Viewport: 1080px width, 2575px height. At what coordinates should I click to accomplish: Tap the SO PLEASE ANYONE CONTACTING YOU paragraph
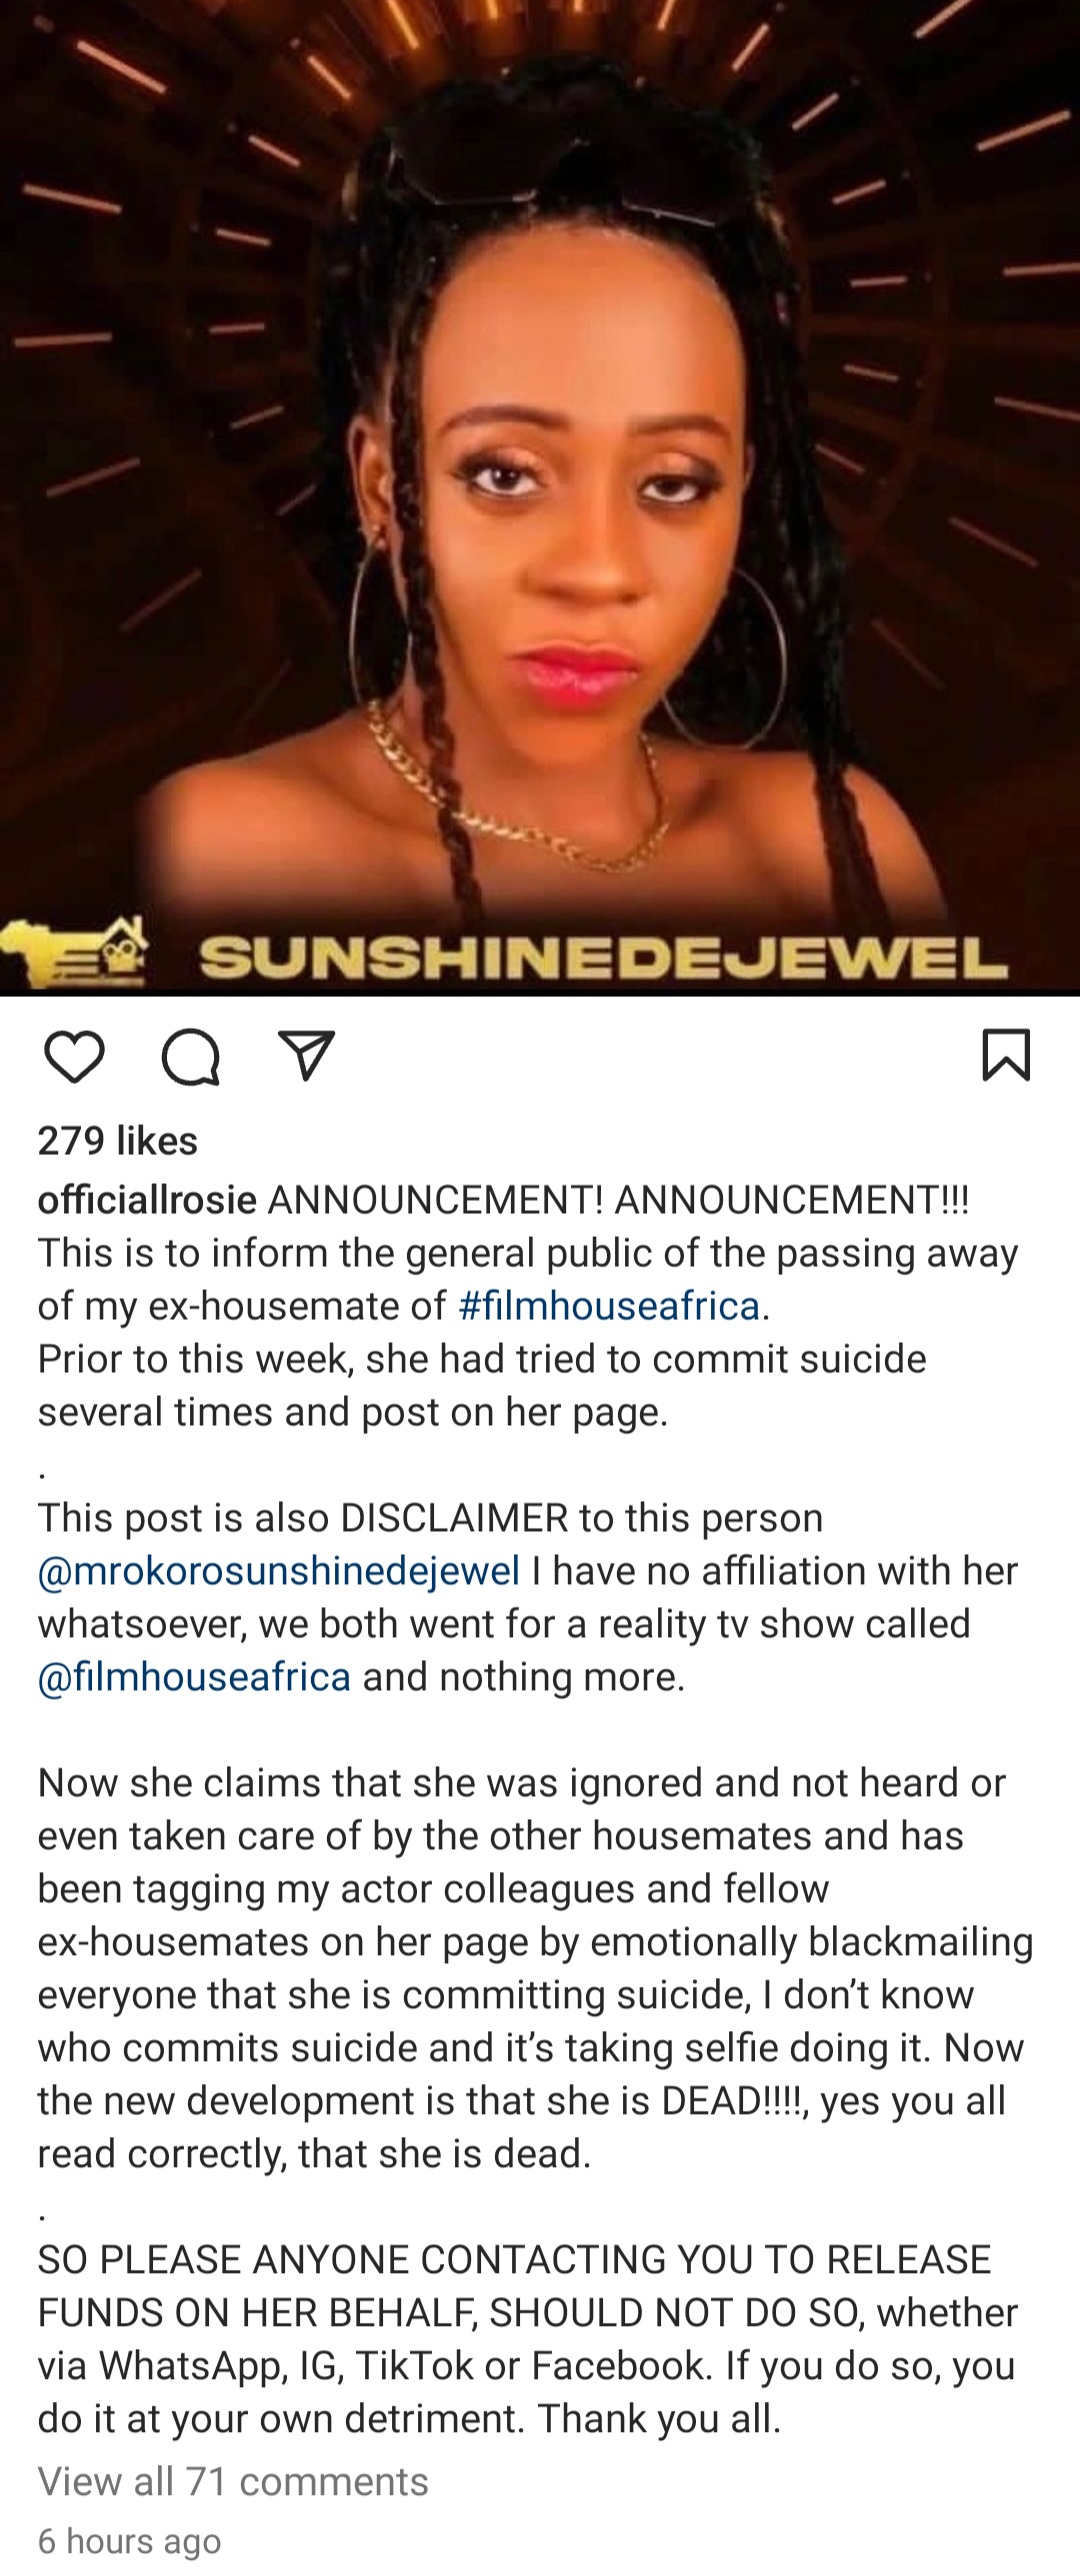[x=528, y=2340]
